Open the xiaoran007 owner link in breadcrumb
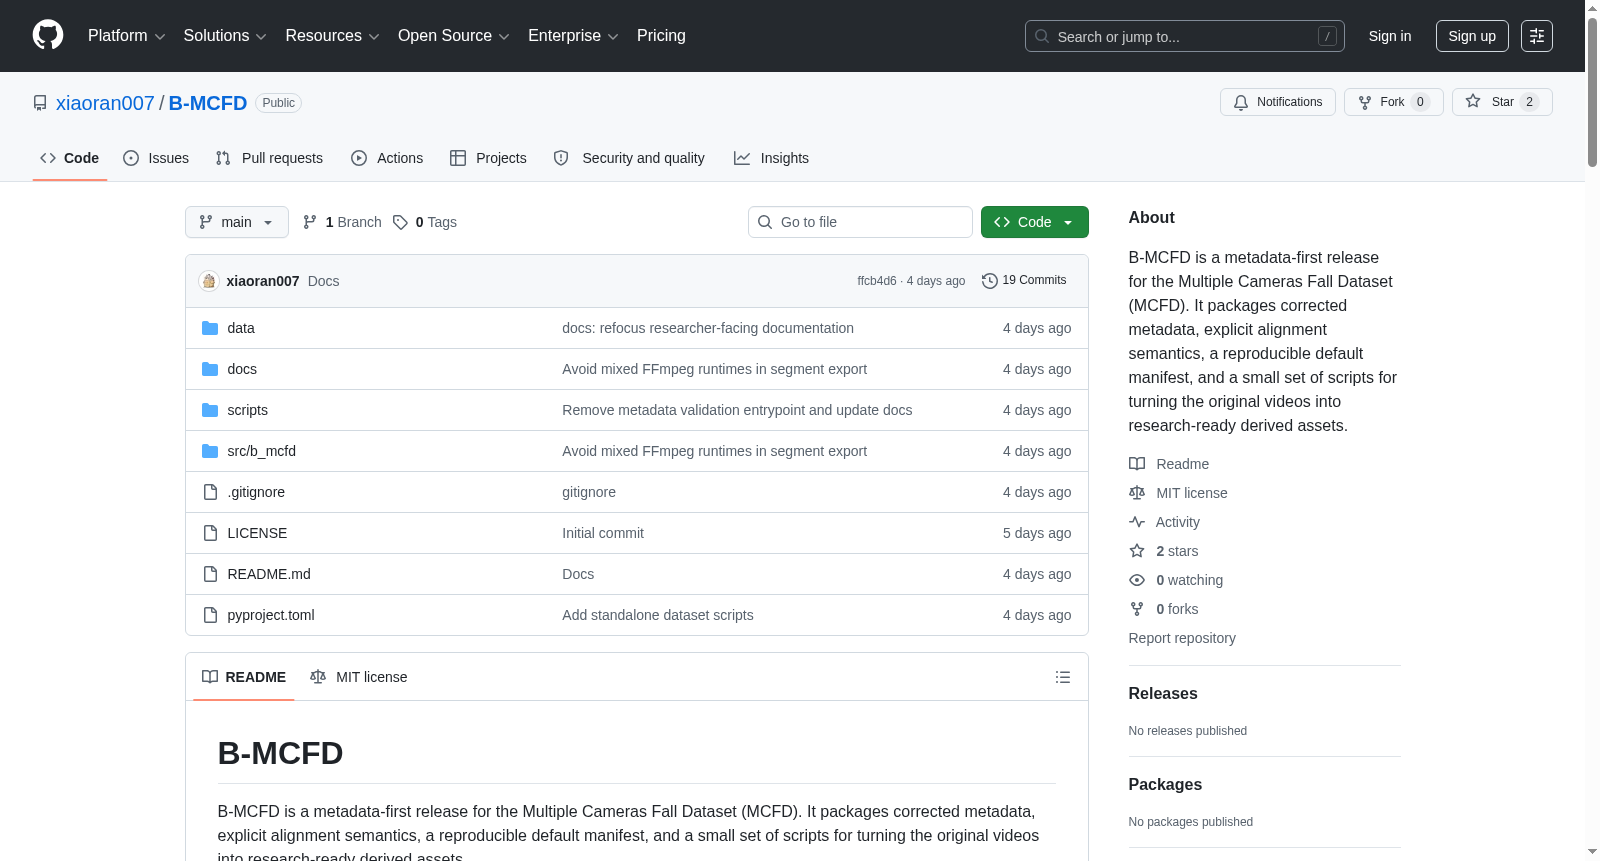This screenshot has height=861, width=1600. pyautogui.click(x=105, y=103)
